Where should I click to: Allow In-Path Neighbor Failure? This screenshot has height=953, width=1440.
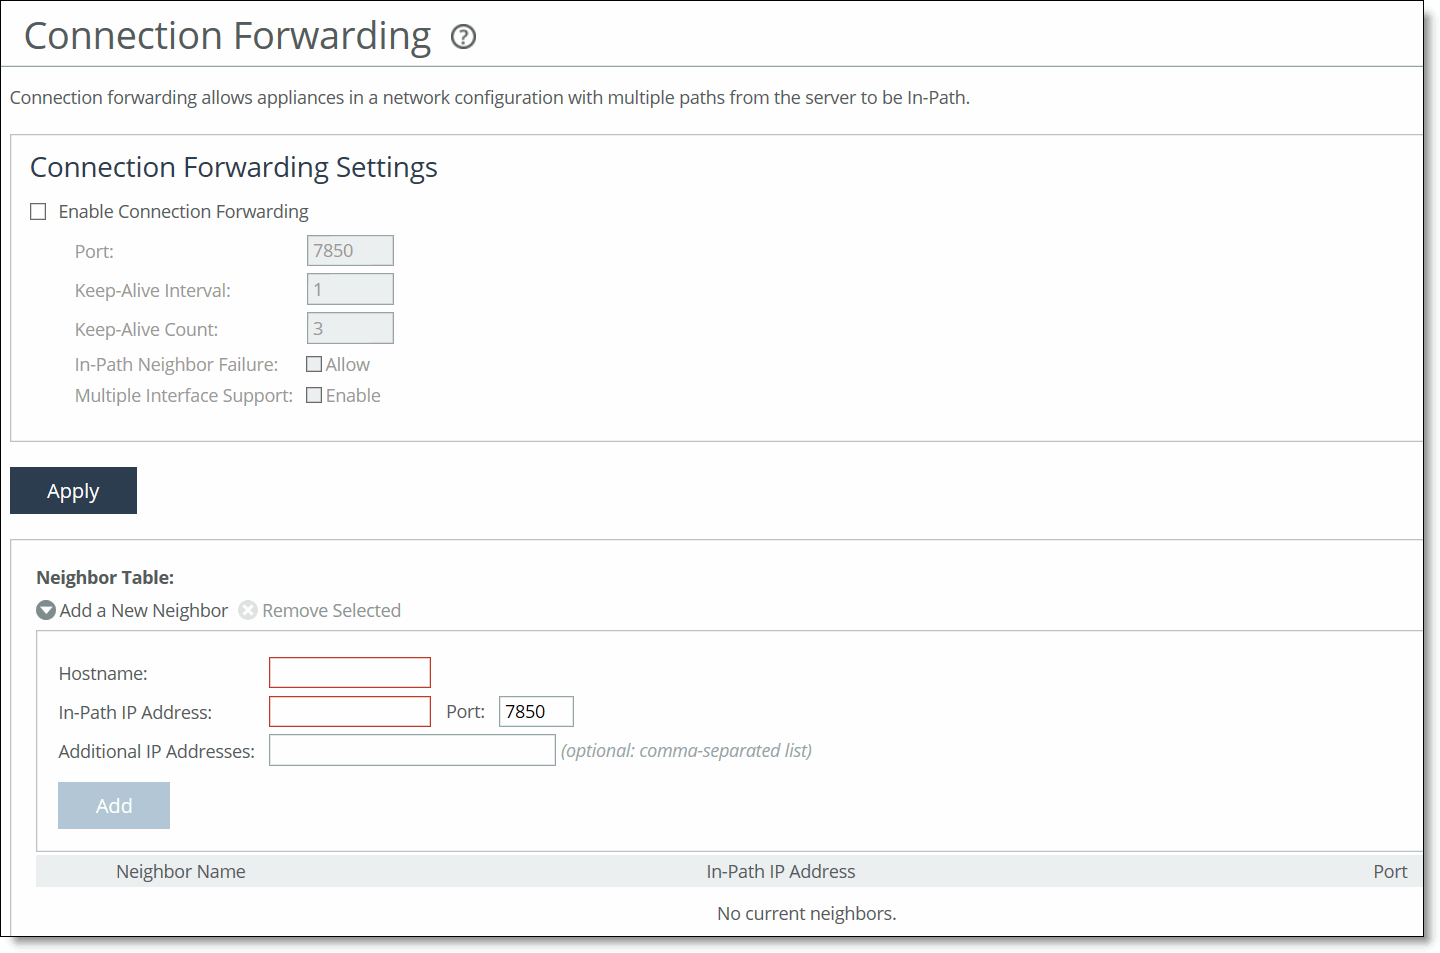coord(313,363)
